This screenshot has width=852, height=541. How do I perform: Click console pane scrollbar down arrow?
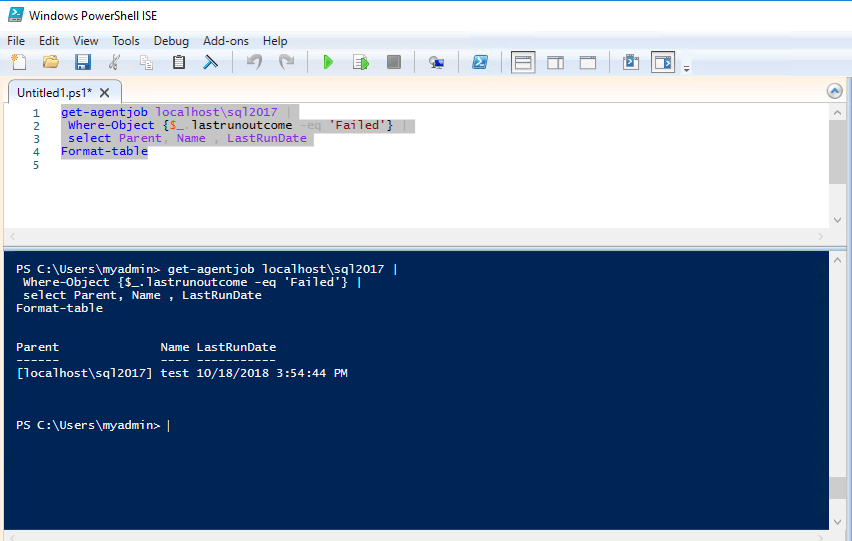point(837,522)
